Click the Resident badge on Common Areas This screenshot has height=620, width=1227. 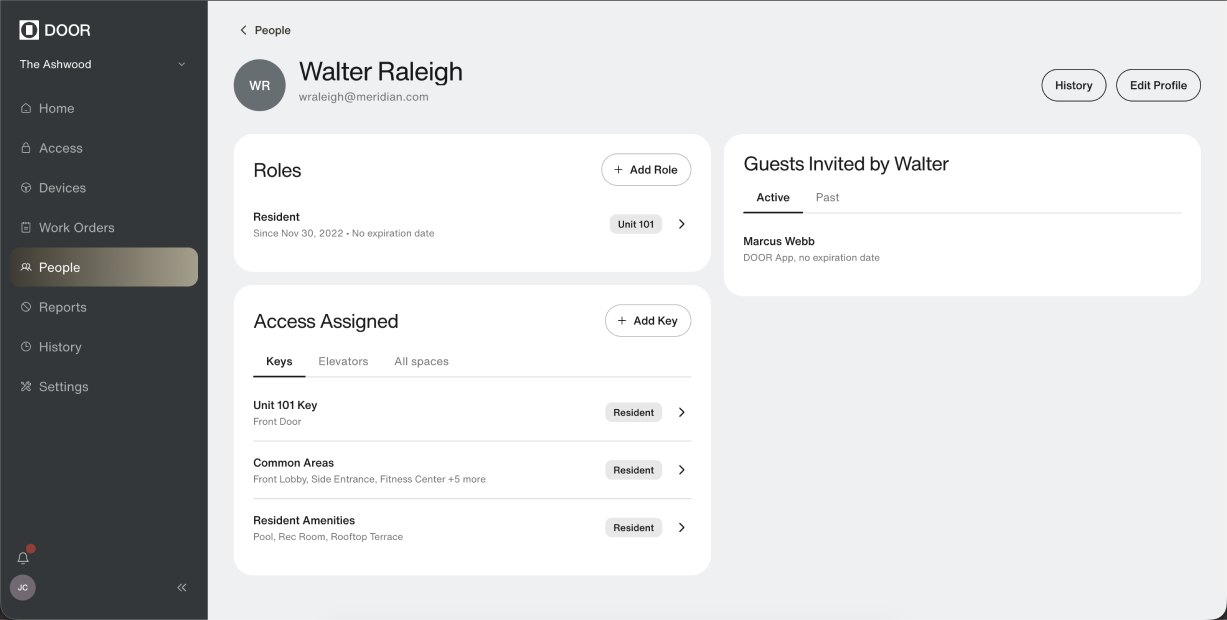tap(634, 470)
